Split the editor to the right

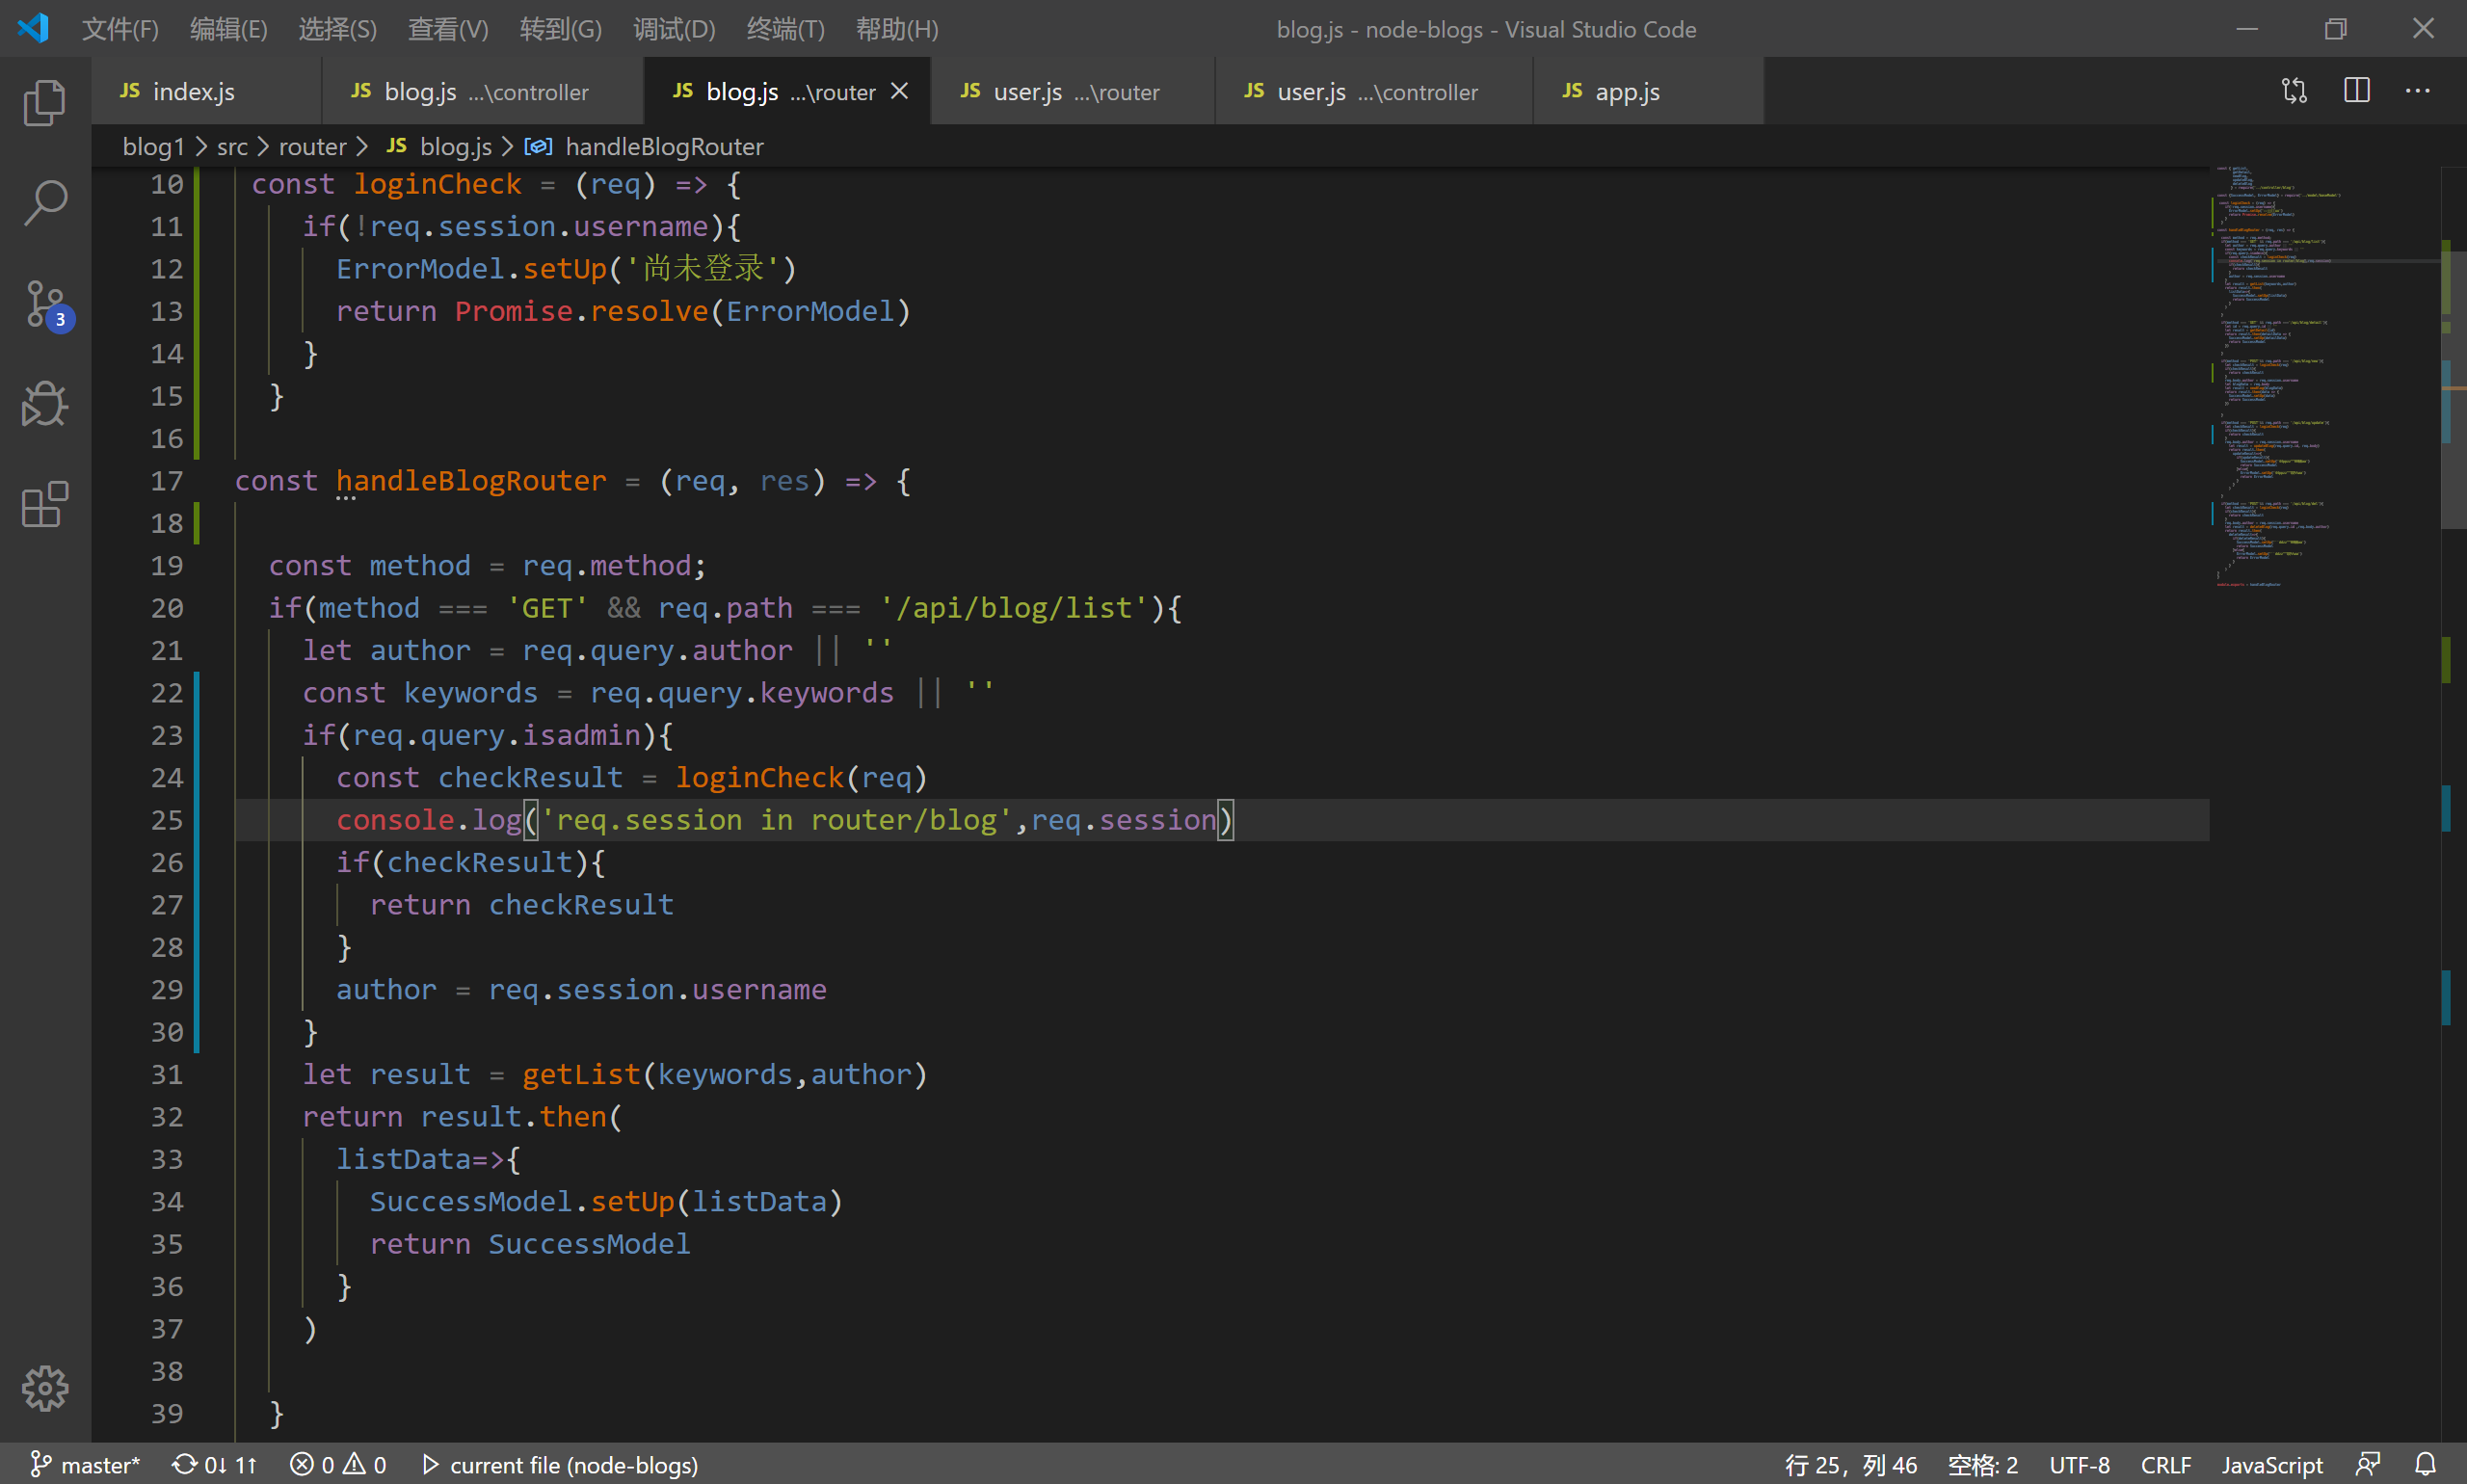(2357, 91)
